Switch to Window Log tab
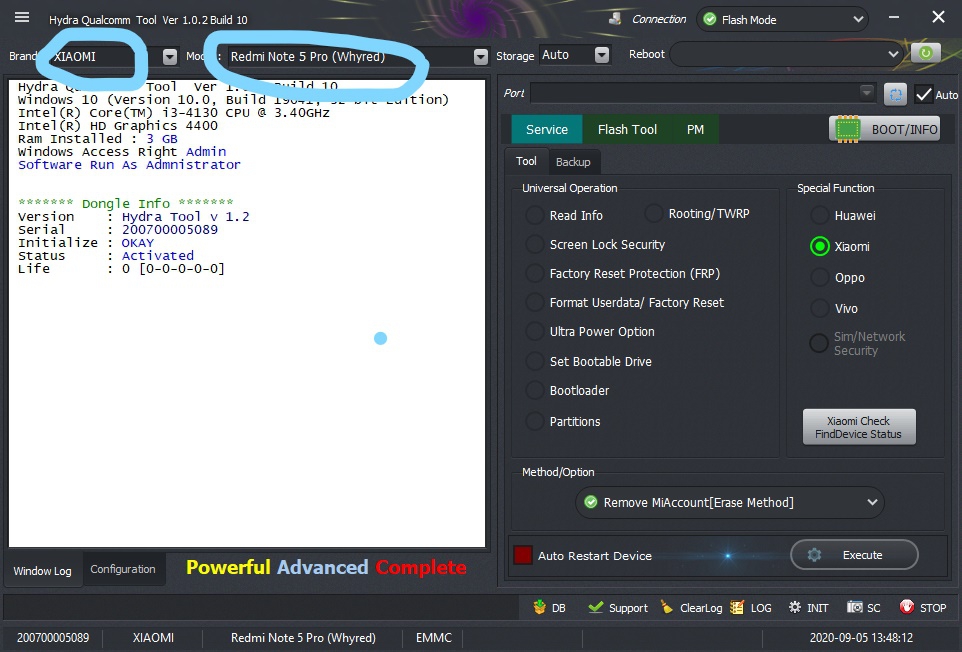Screen dimensions: 962x652 (x=42, y=570)
